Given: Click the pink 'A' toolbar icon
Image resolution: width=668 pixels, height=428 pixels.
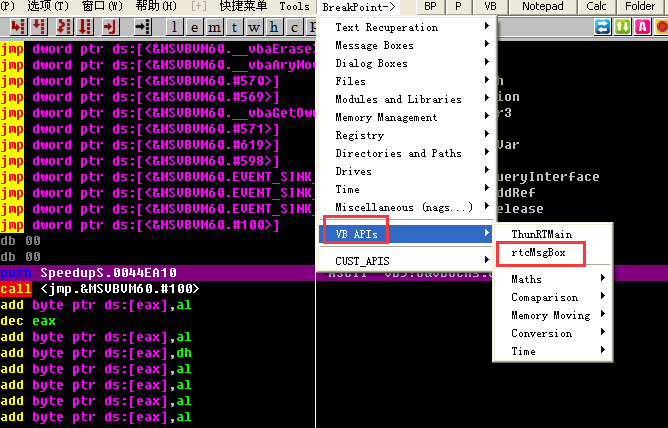Looking at the screenshot, I should click(642, 27).
